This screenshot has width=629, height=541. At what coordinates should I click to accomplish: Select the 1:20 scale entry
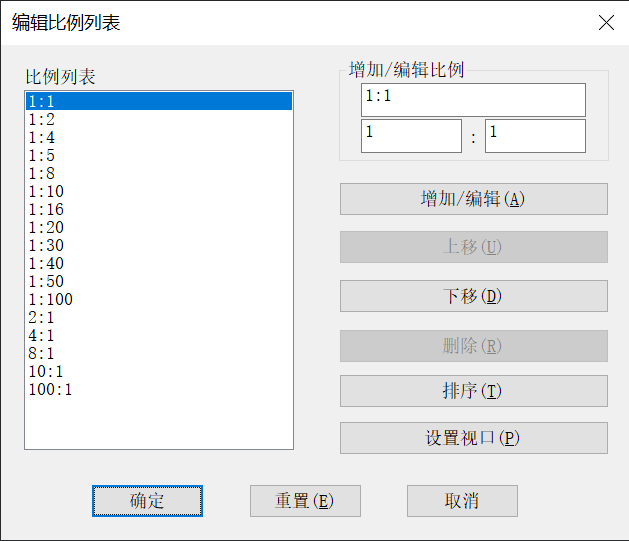(46, 227)
